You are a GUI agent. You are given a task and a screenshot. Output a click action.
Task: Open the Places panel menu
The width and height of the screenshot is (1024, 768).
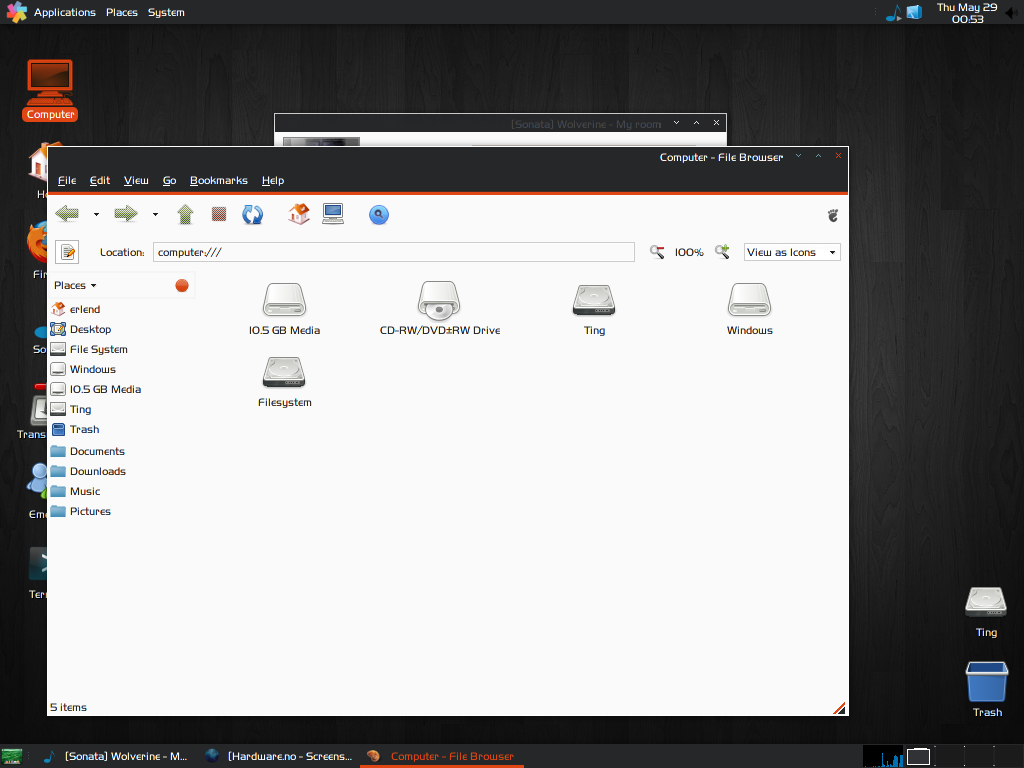pos(122,12)
